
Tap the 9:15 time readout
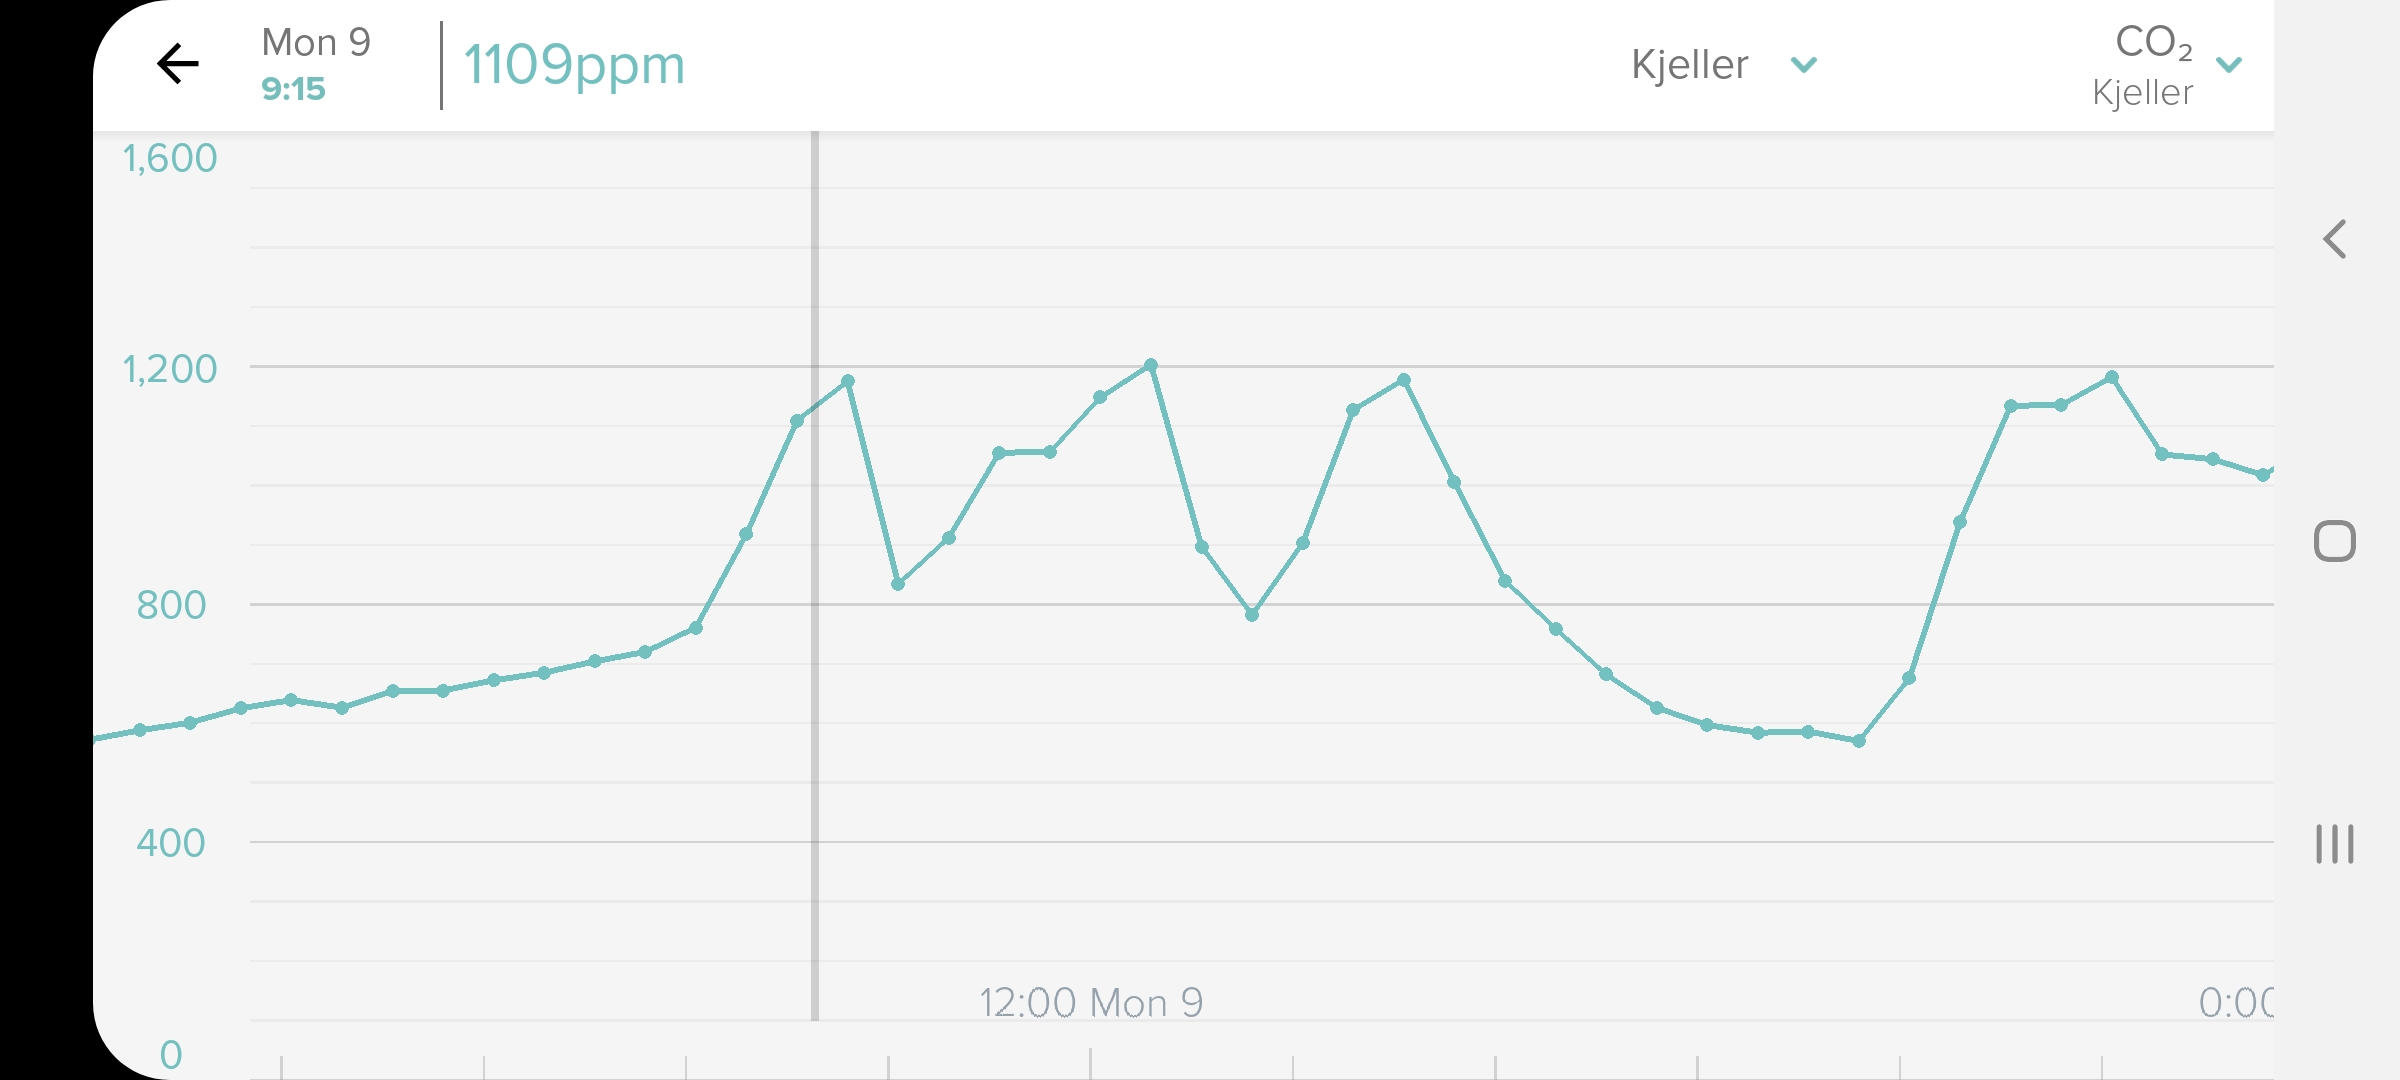293,90
